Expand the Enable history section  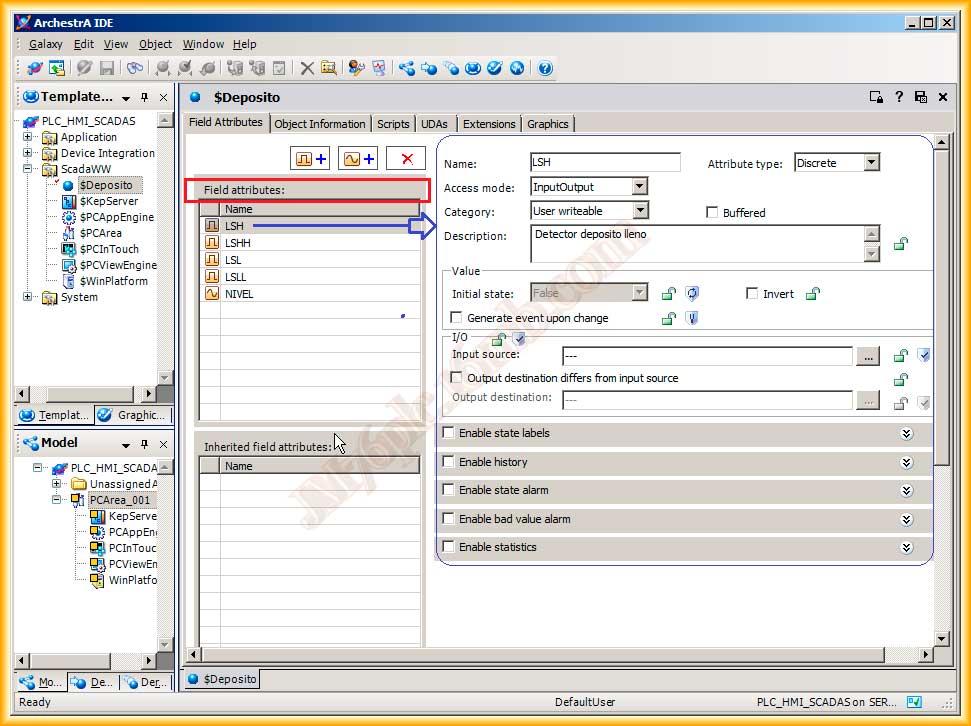pyautogui.click(x=906, y=462)
